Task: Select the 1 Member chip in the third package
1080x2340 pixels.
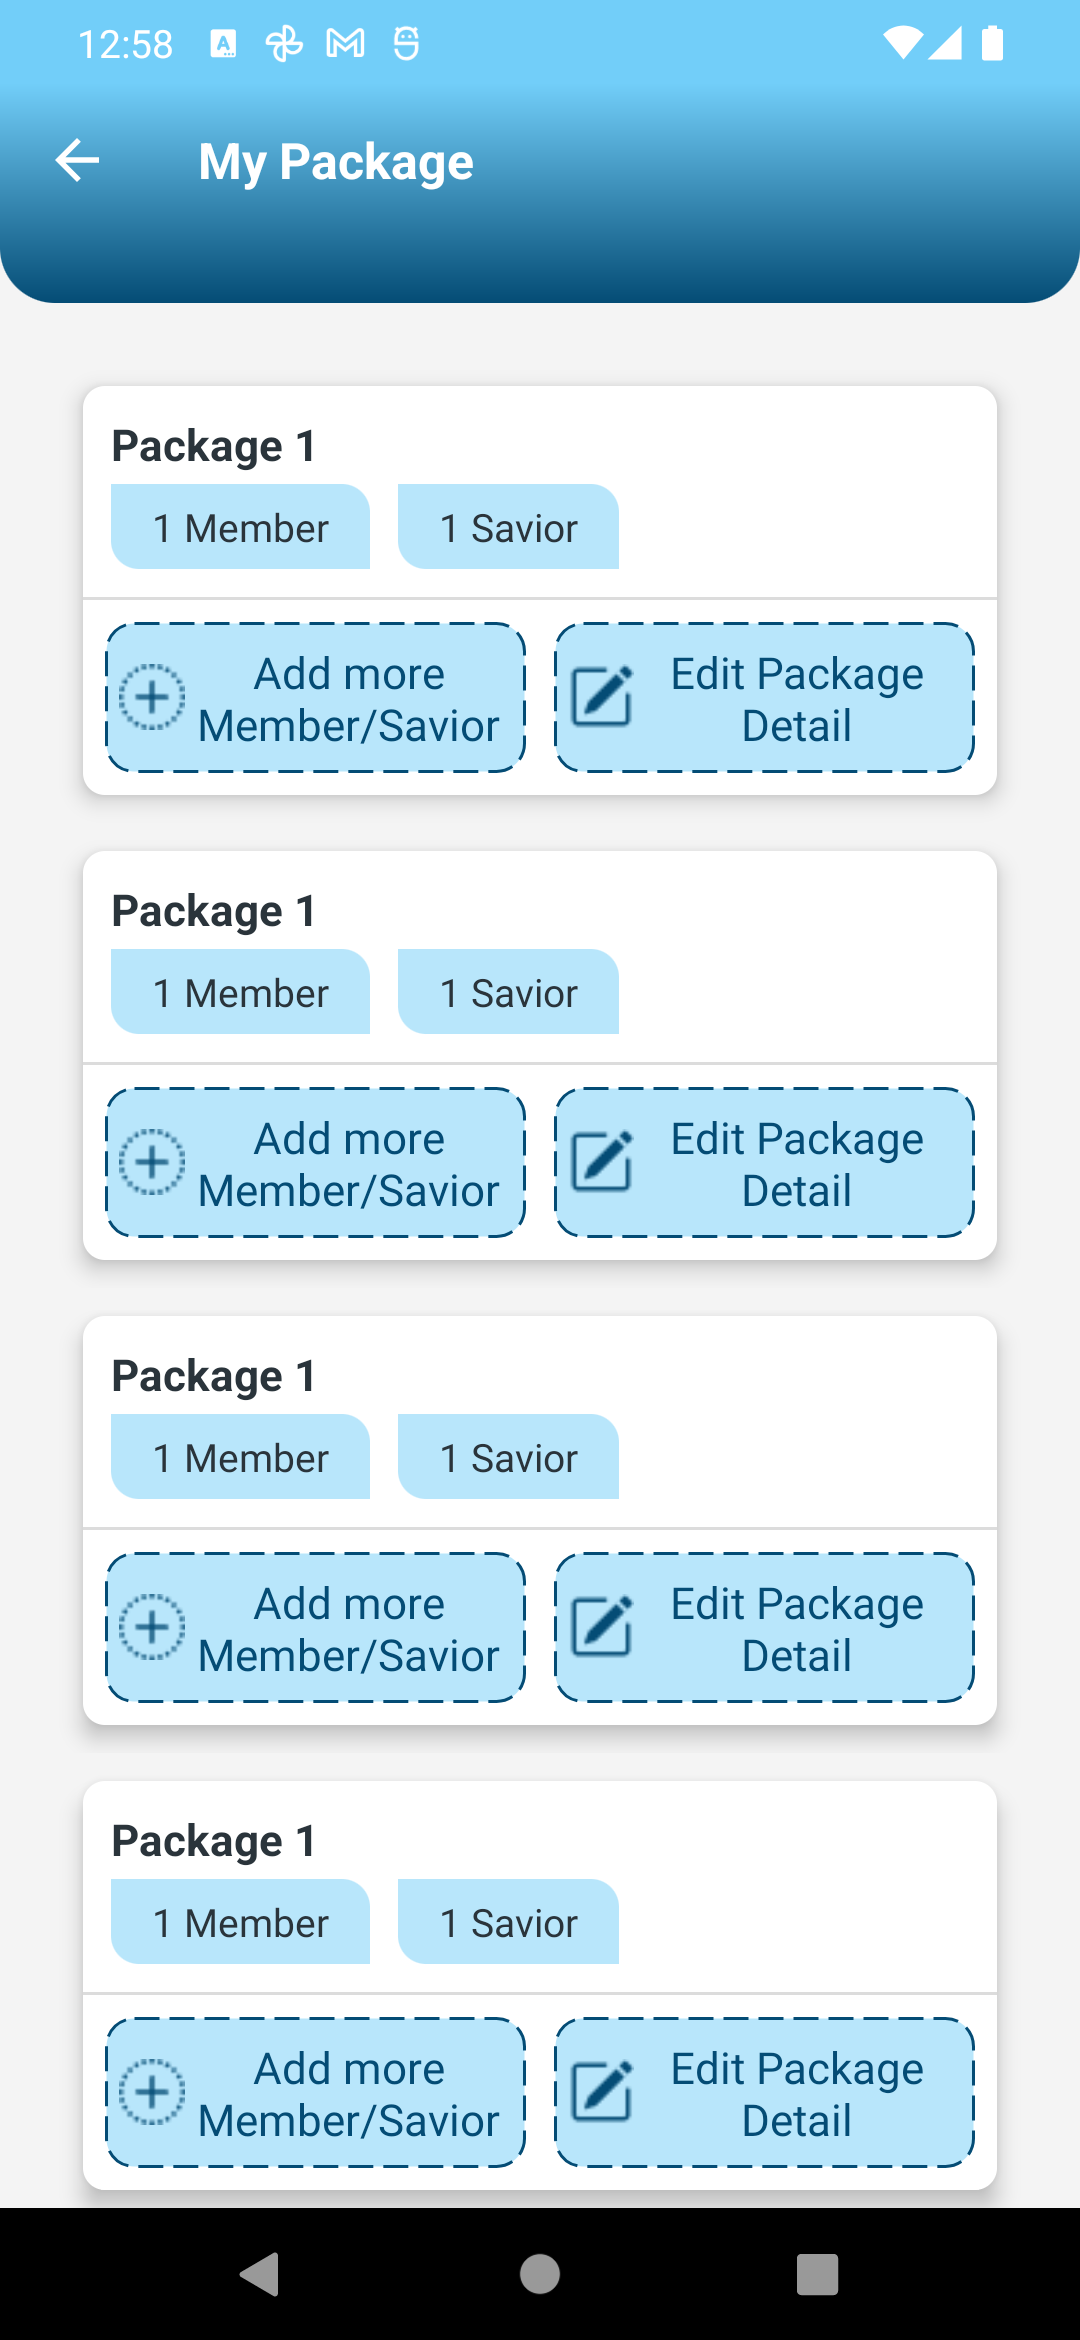Action: coord(240,1457)
